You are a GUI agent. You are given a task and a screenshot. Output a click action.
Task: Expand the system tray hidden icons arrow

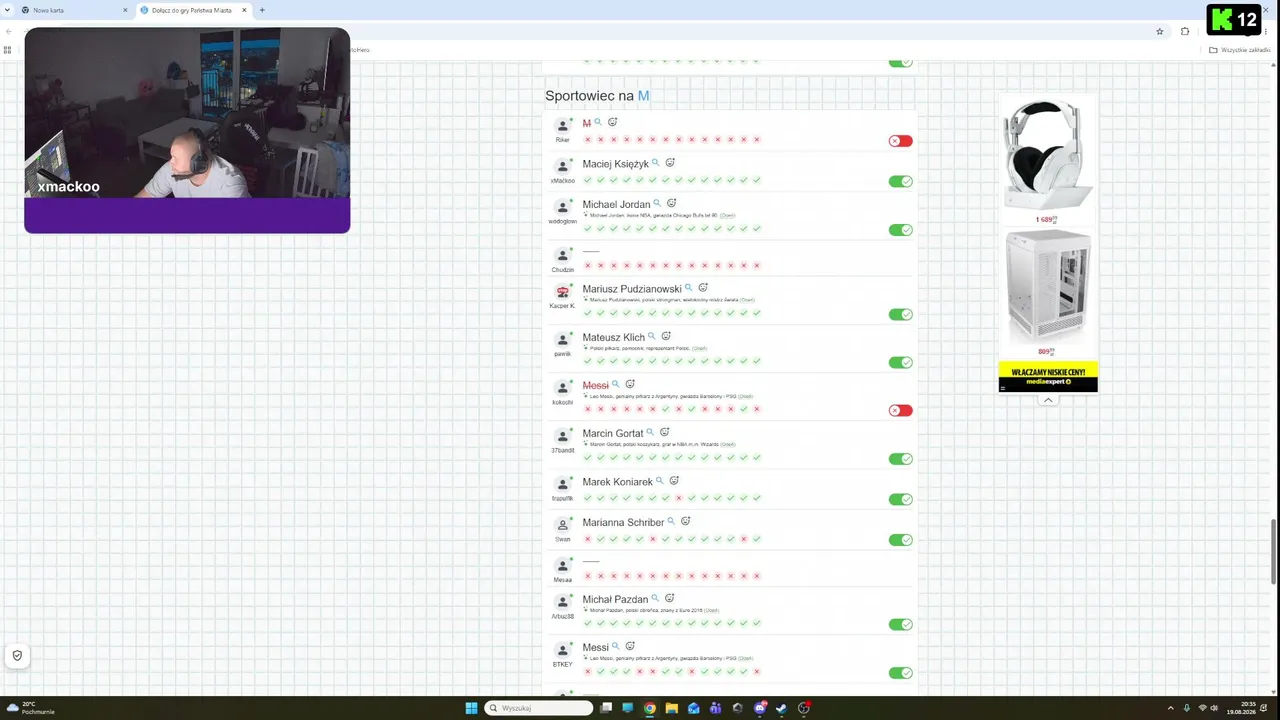pyautogui.click(x=1170, y=708)
